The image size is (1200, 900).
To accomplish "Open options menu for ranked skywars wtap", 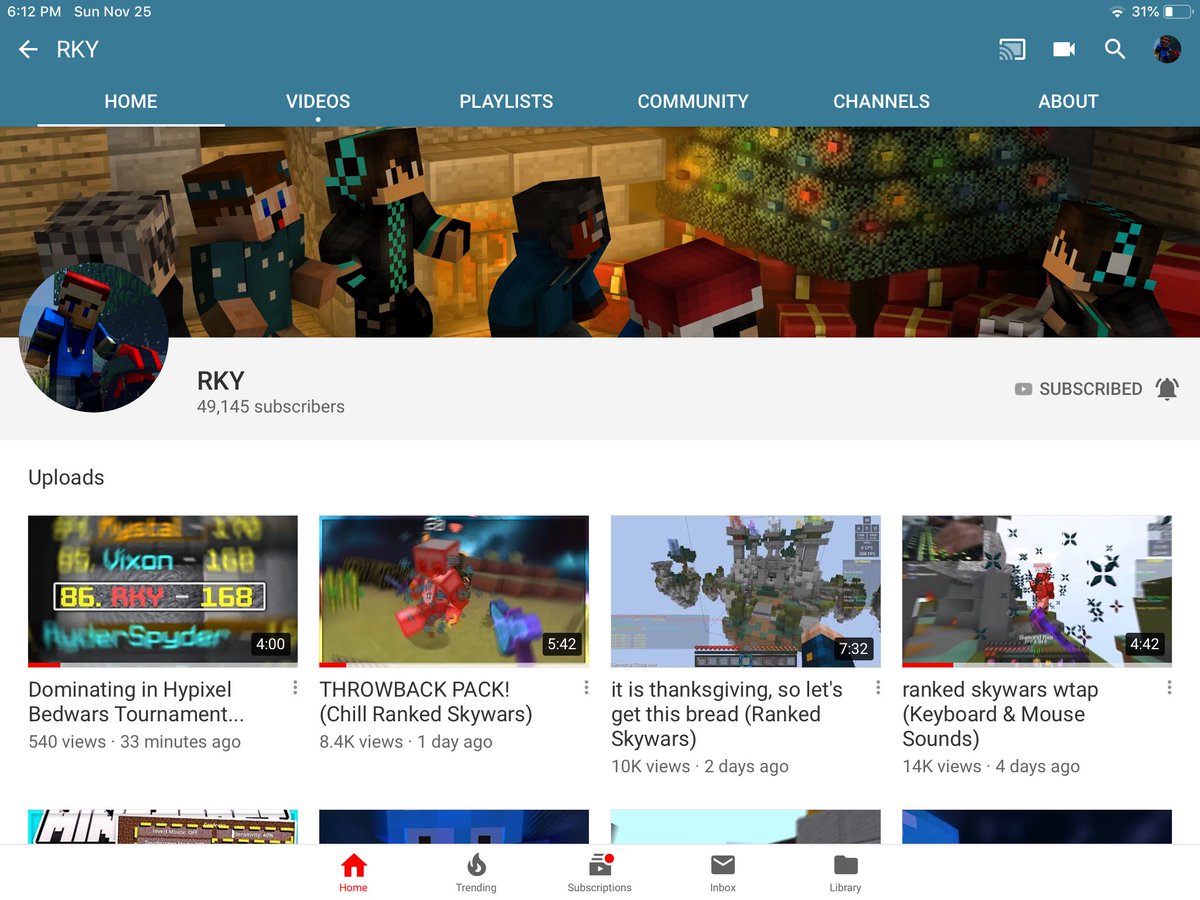I will tap(1169, 688).
